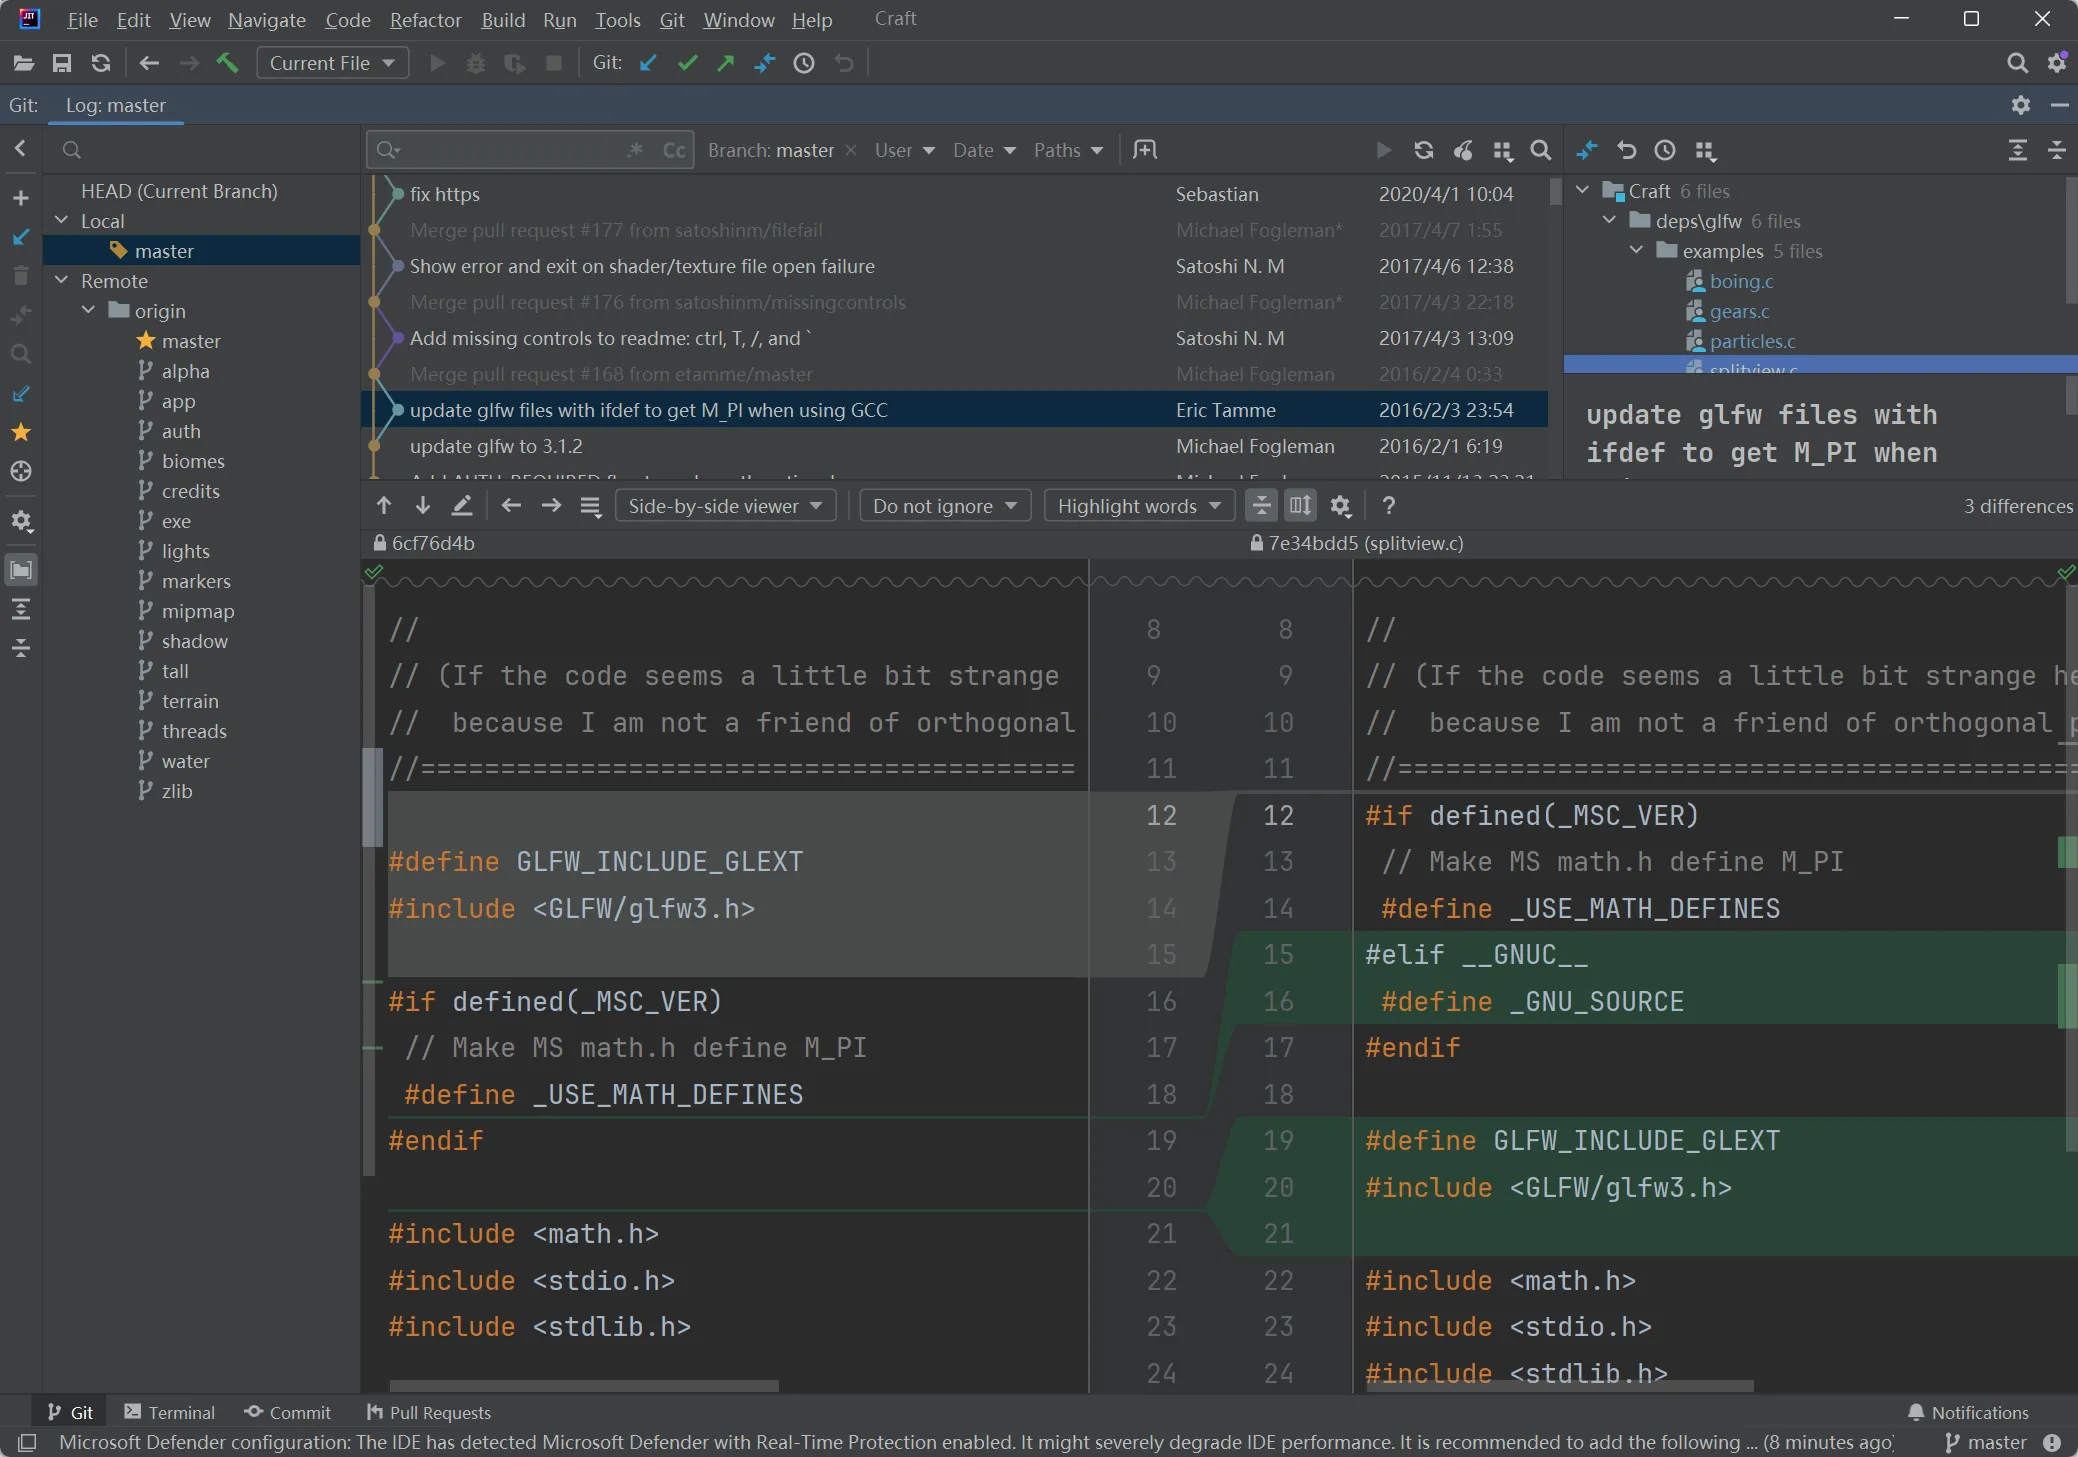
Task: Click the save all disk icon
Action: pos(62,63)
